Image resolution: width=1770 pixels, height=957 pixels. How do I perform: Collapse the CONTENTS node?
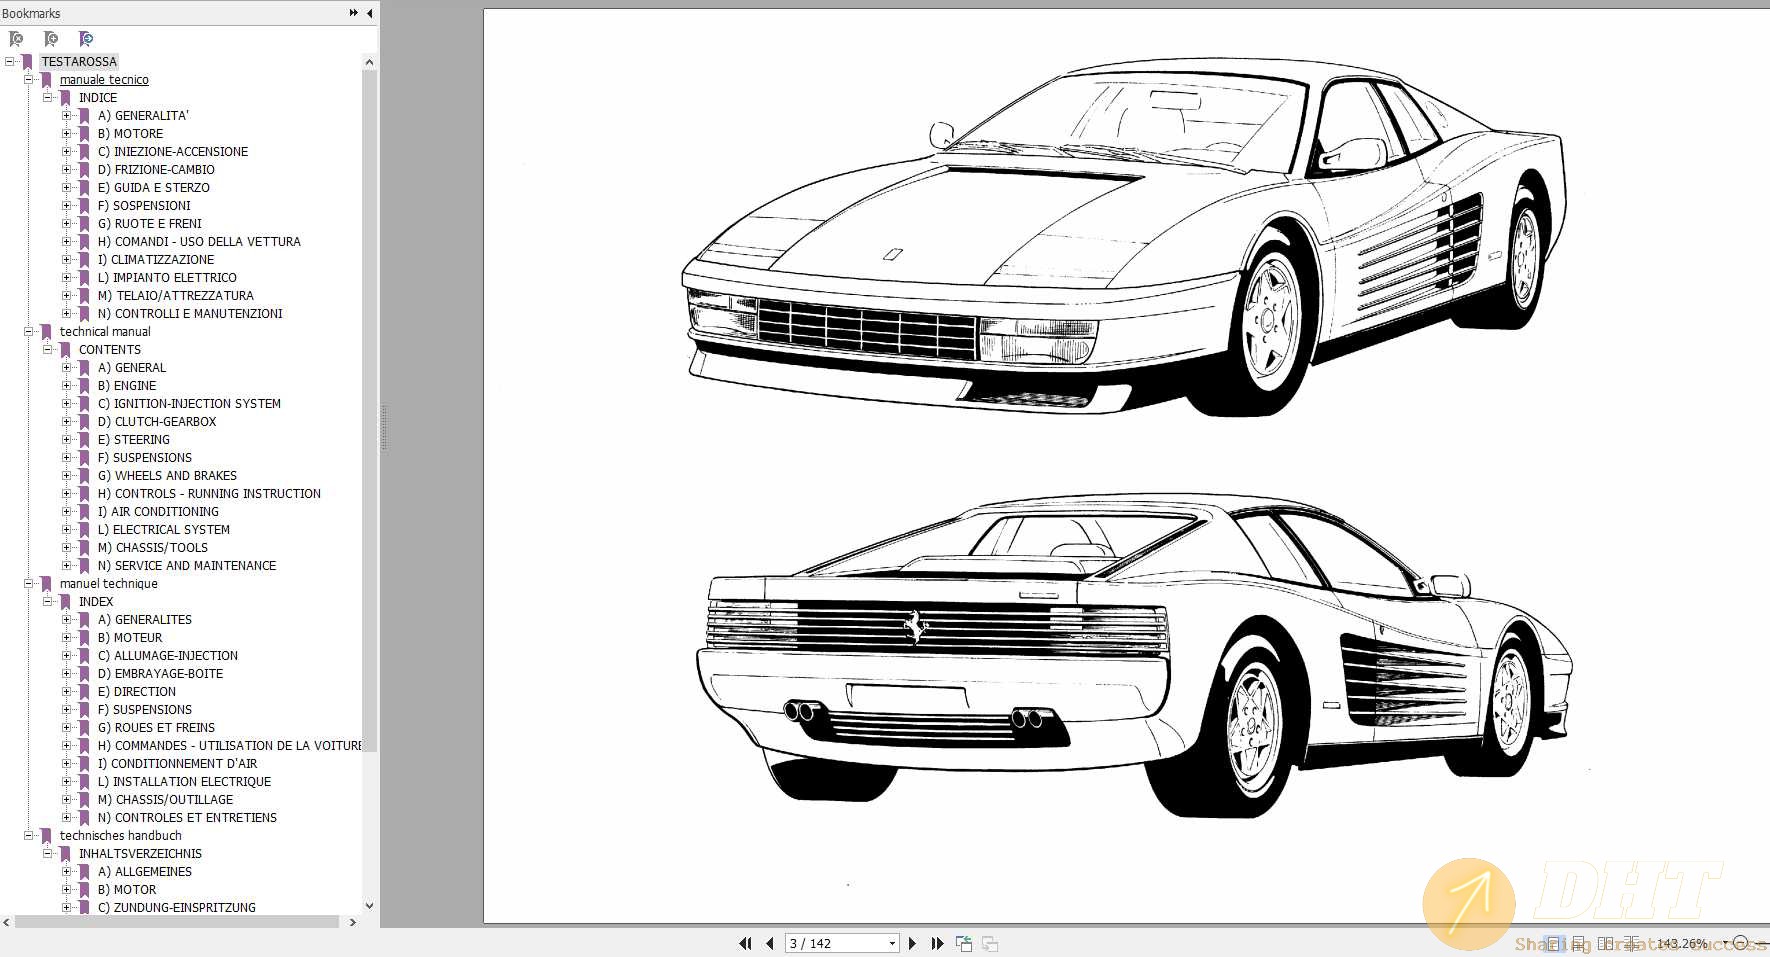pos(48,349)
